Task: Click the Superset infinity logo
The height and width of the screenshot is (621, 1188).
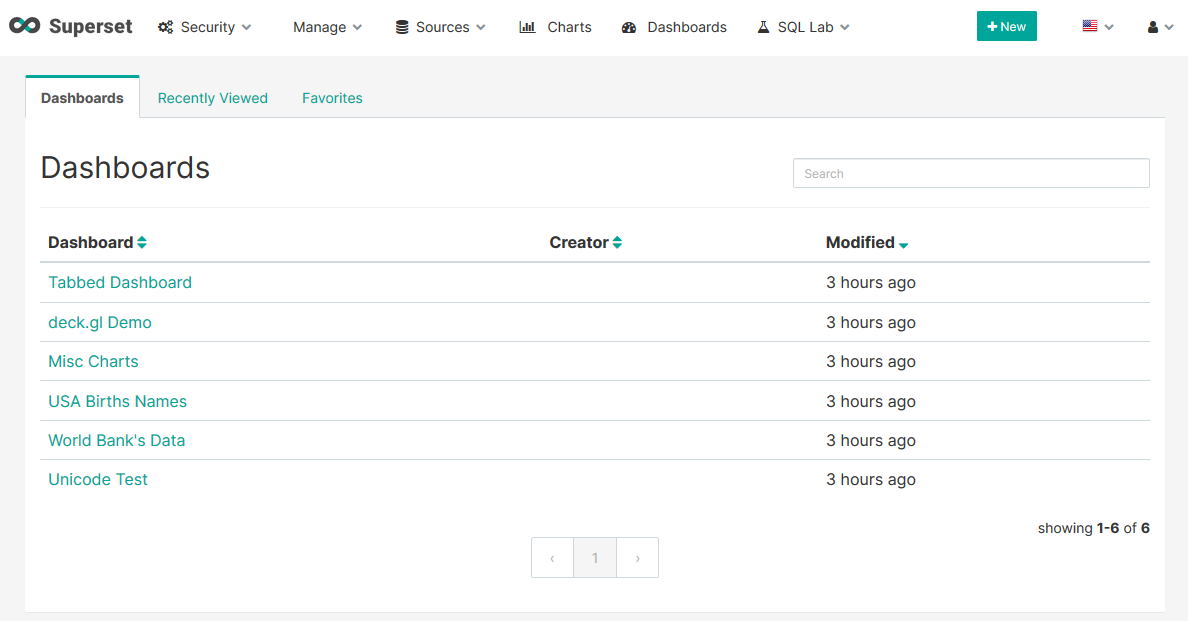Action: coord(24,27)
